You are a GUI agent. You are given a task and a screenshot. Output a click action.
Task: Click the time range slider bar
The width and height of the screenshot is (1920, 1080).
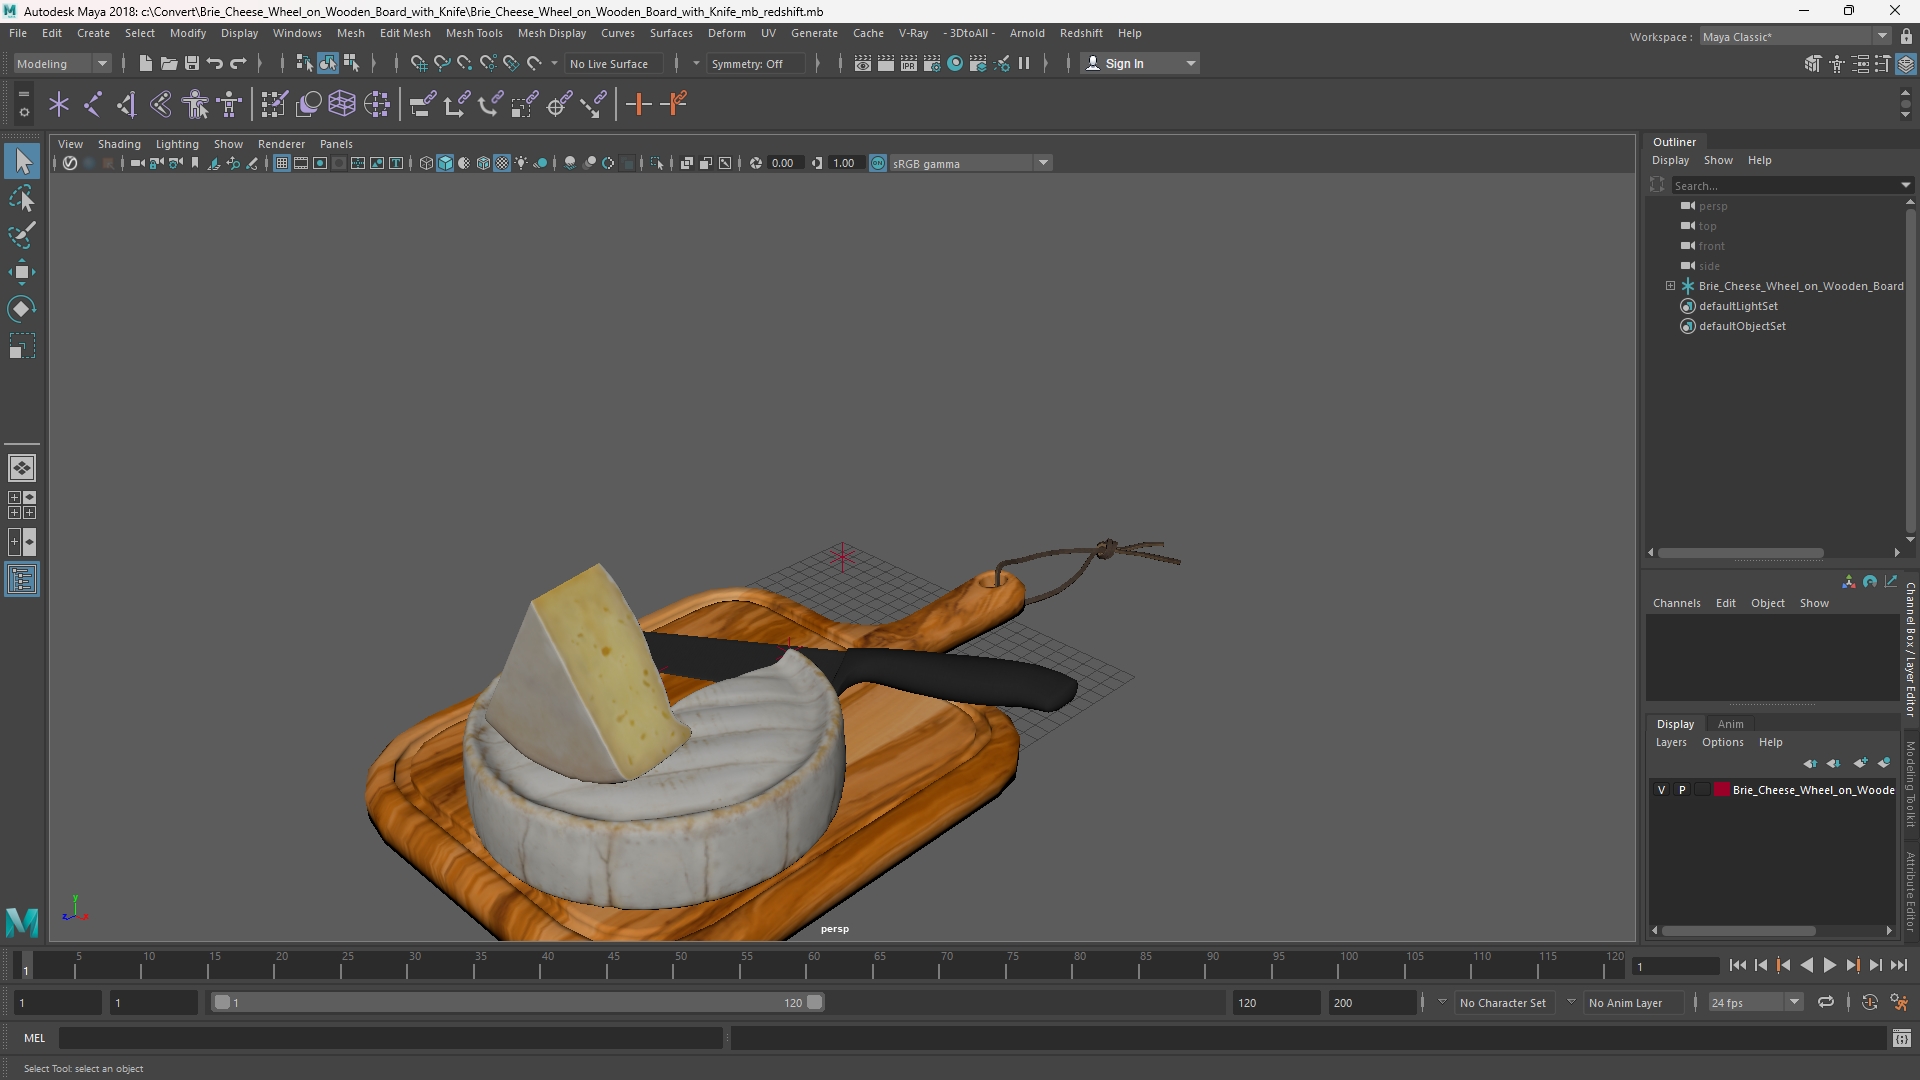(x=518, y=1002)
